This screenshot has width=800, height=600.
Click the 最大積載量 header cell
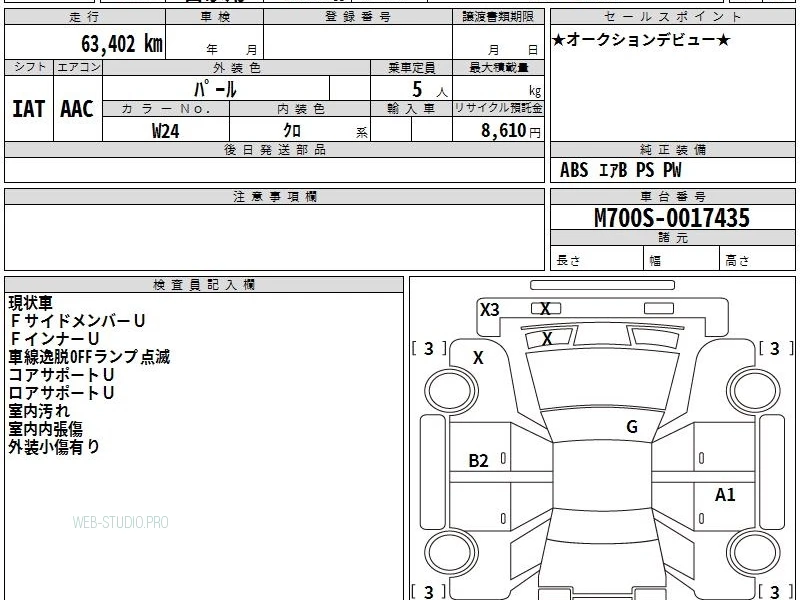click(498, 67)
